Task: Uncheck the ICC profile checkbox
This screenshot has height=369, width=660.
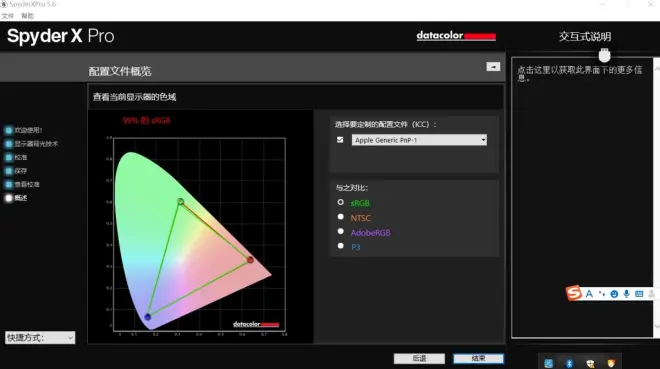Action: pyautogui.click(x=340, y=140)
